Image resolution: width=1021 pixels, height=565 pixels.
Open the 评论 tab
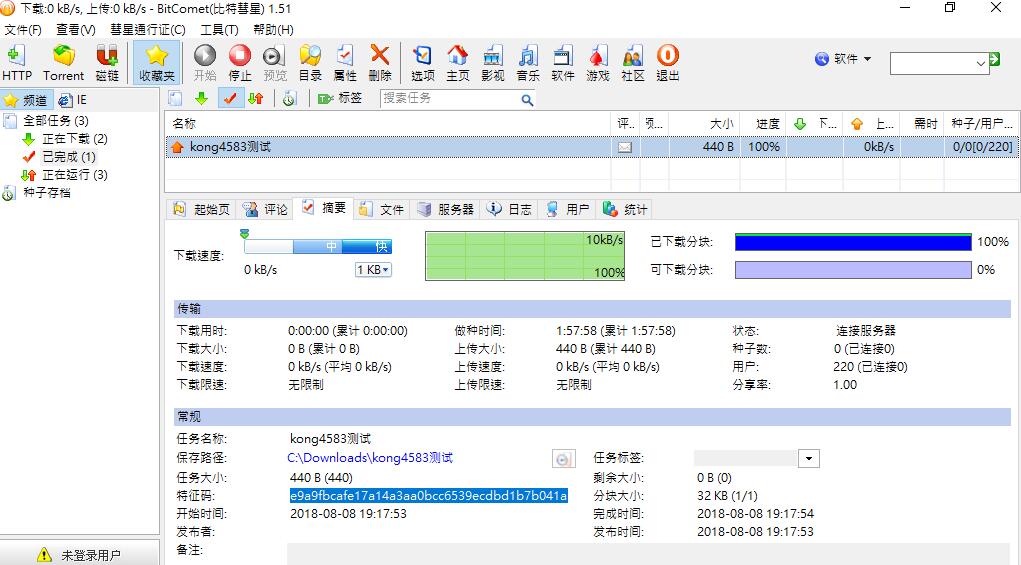coord(265,210)
